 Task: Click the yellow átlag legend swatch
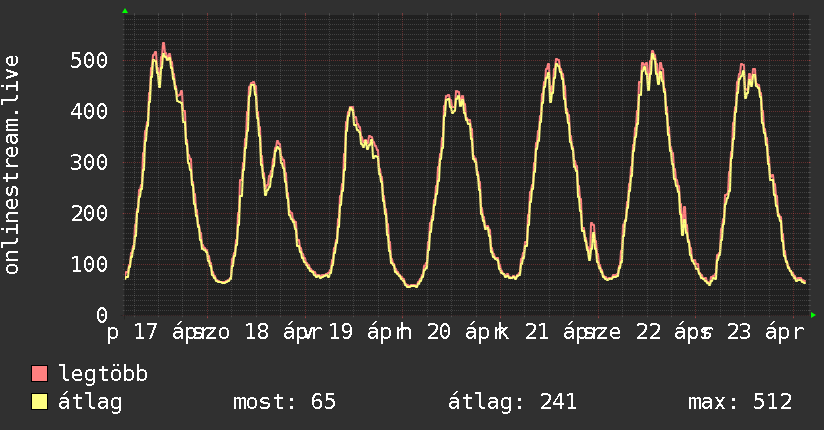pos(40,402)
